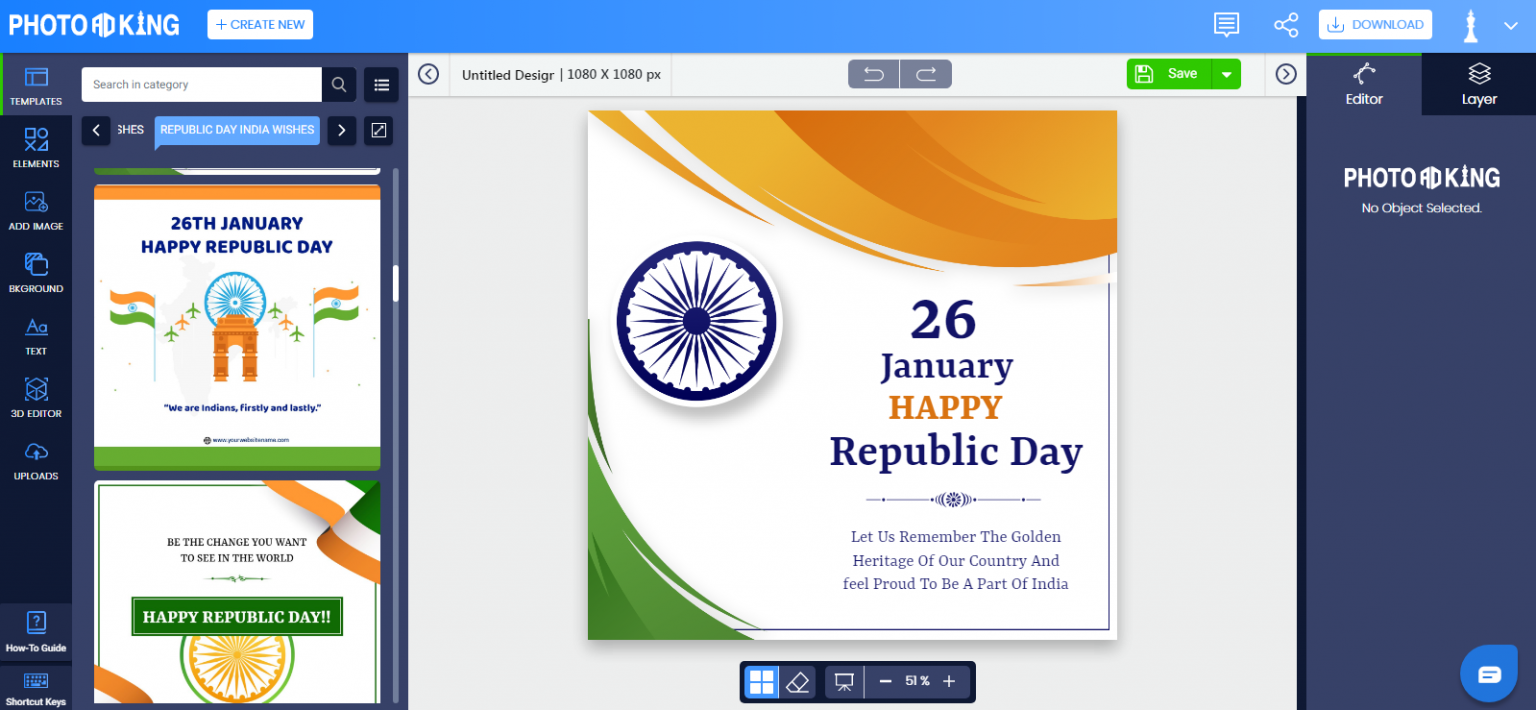Open the Share icon in the top bar
This screenshot has width=1536, height=710.
(x=1286, y=24)
